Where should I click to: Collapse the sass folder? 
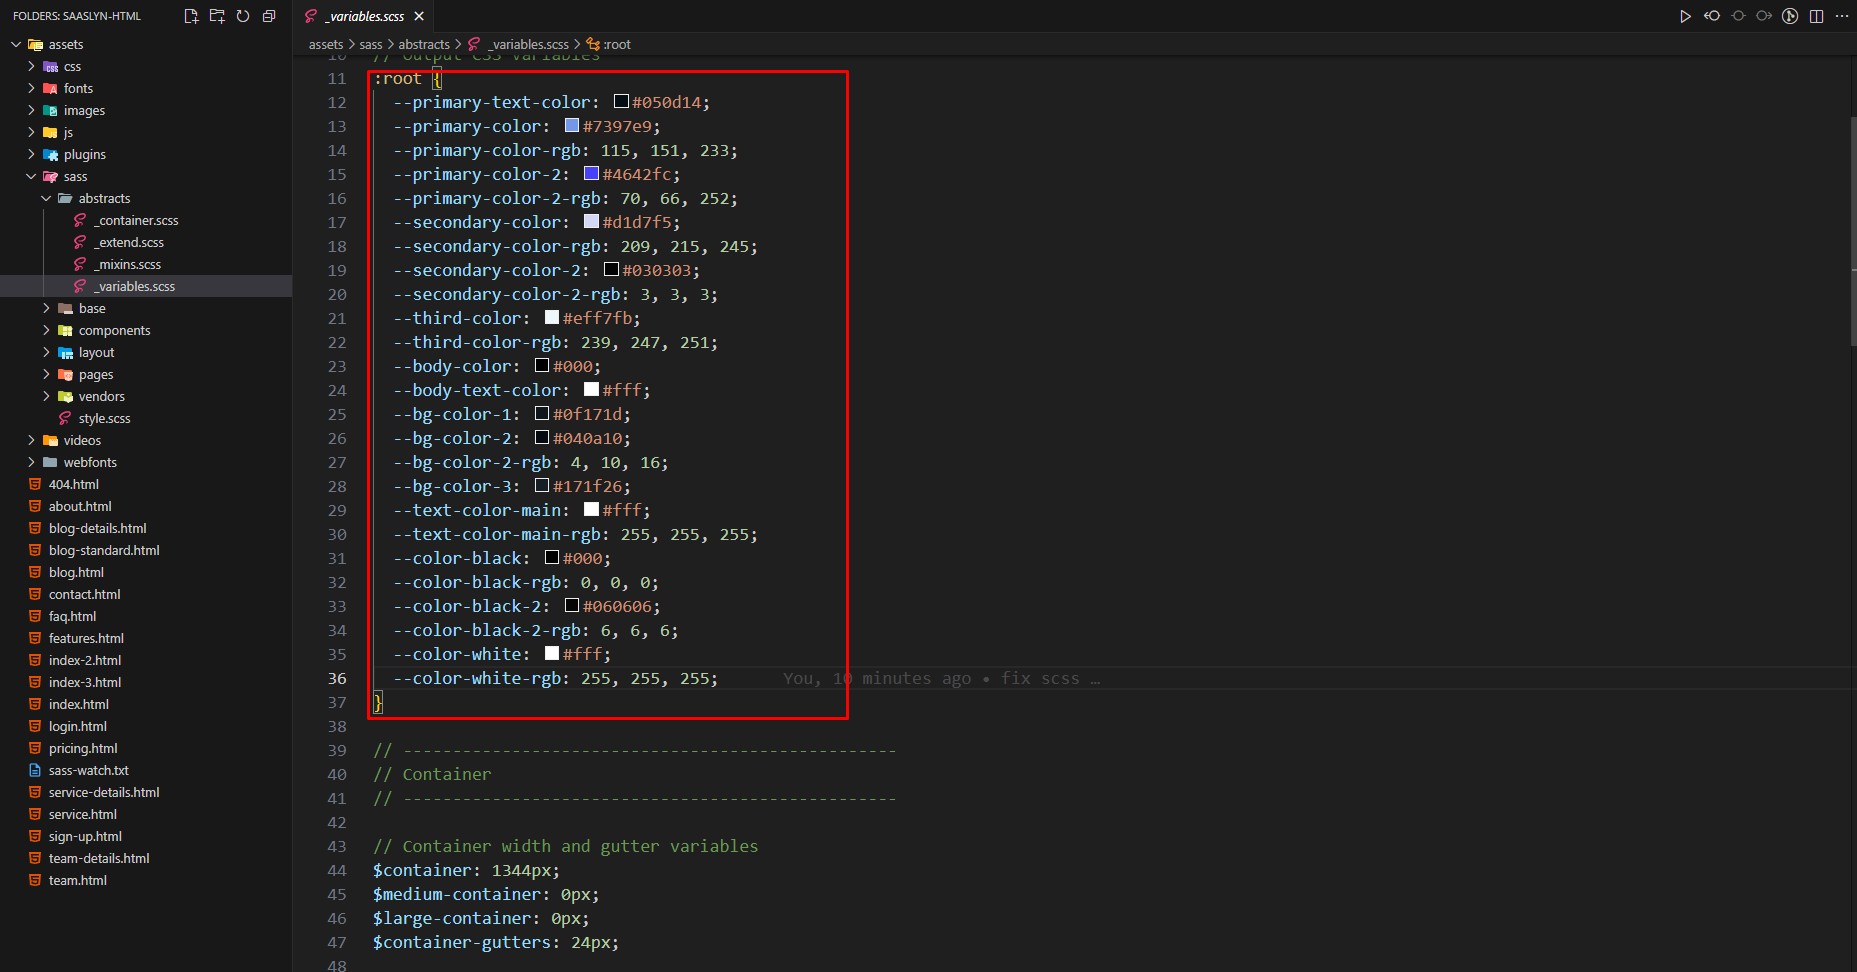click(x=75, y=177)
